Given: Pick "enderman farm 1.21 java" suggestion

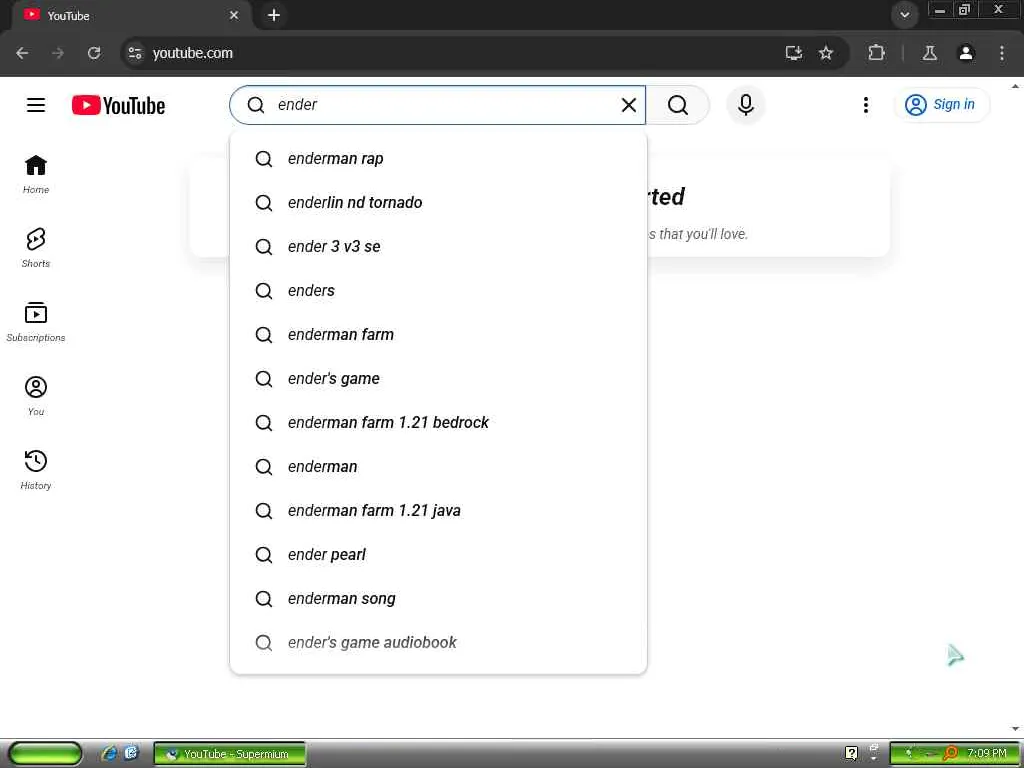Looking at the screenshot, I should click(x=438, y=511).
